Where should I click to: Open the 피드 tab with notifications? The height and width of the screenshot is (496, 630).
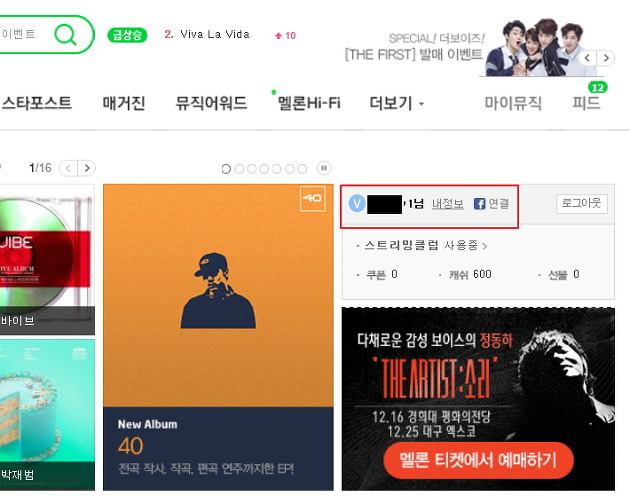click(x=586, y=103)
